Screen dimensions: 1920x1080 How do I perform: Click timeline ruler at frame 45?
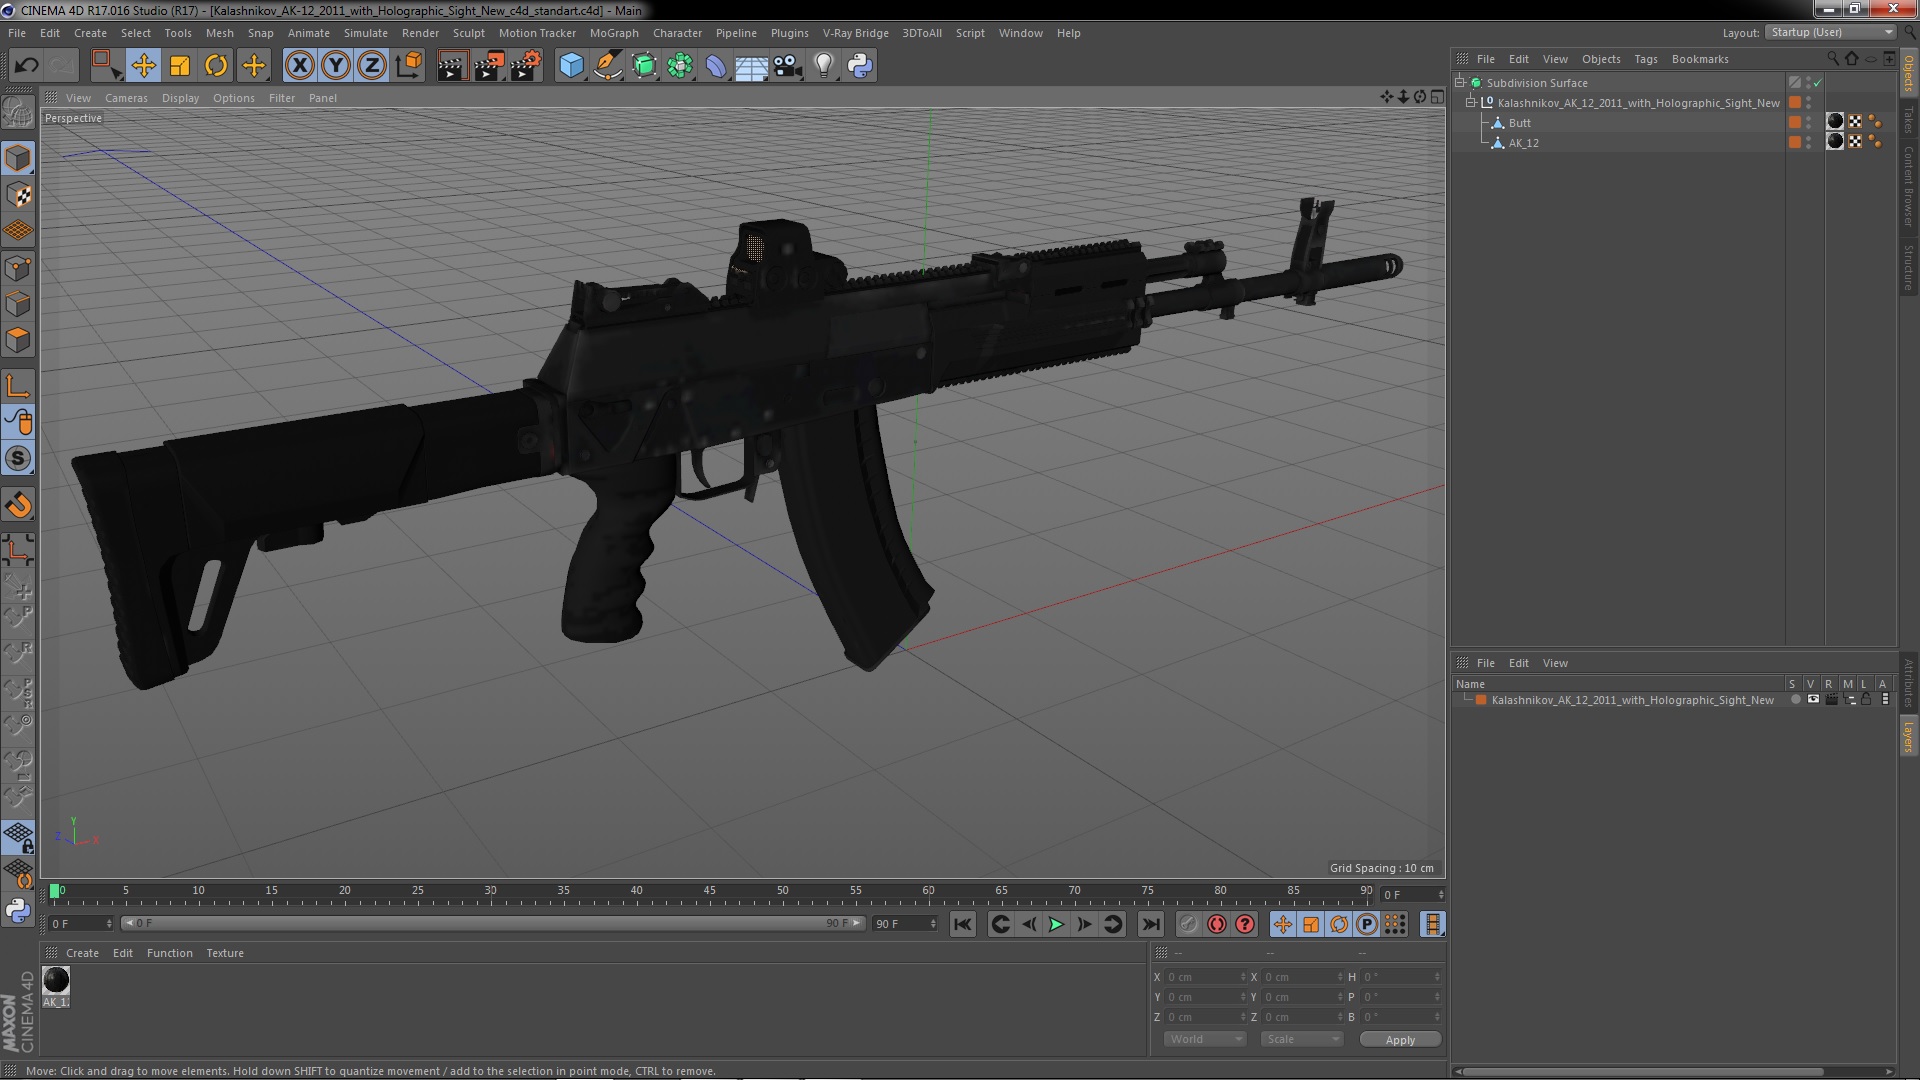coord(709,891)
